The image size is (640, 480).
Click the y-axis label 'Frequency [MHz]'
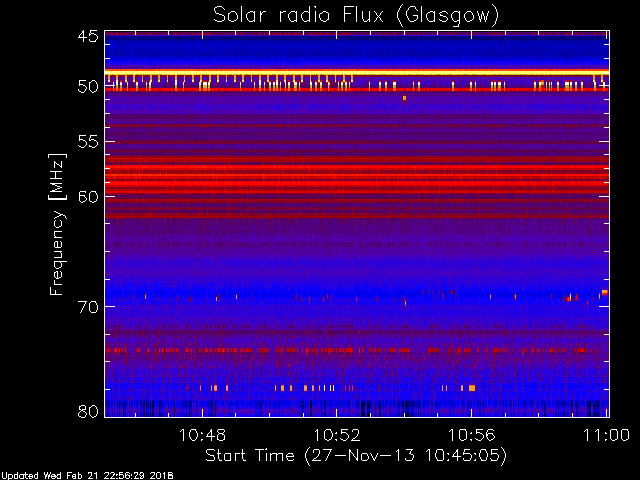[x=57, y=224]
